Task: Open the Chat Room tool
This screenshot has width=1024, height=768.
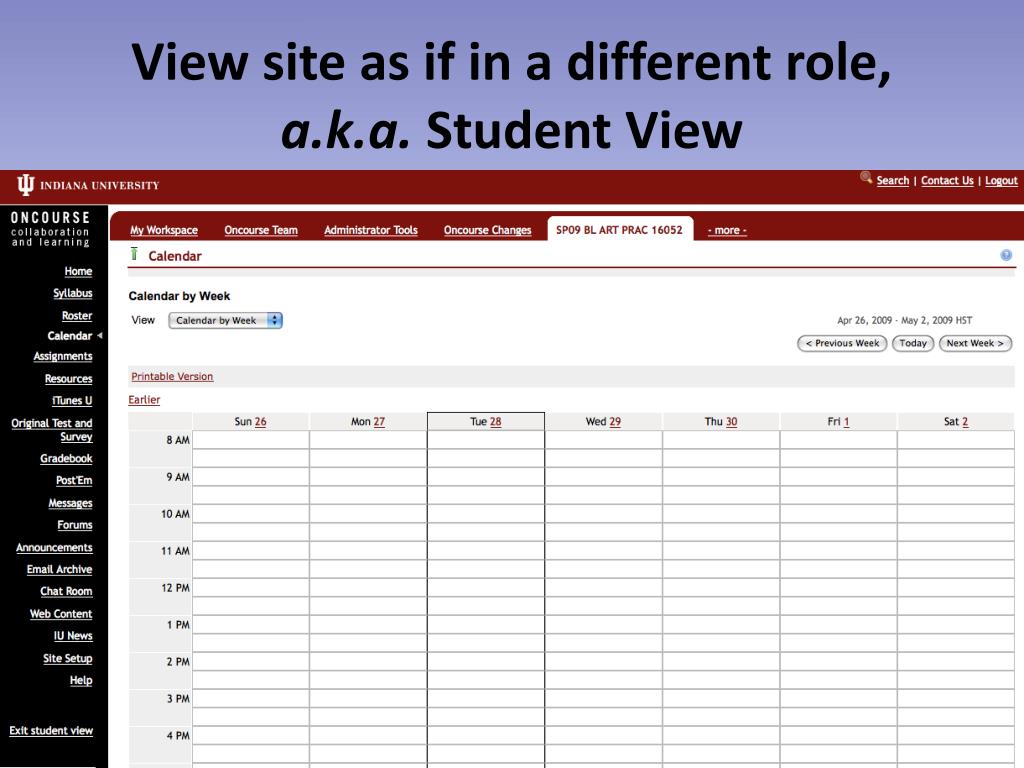Action: coord(66,591)
